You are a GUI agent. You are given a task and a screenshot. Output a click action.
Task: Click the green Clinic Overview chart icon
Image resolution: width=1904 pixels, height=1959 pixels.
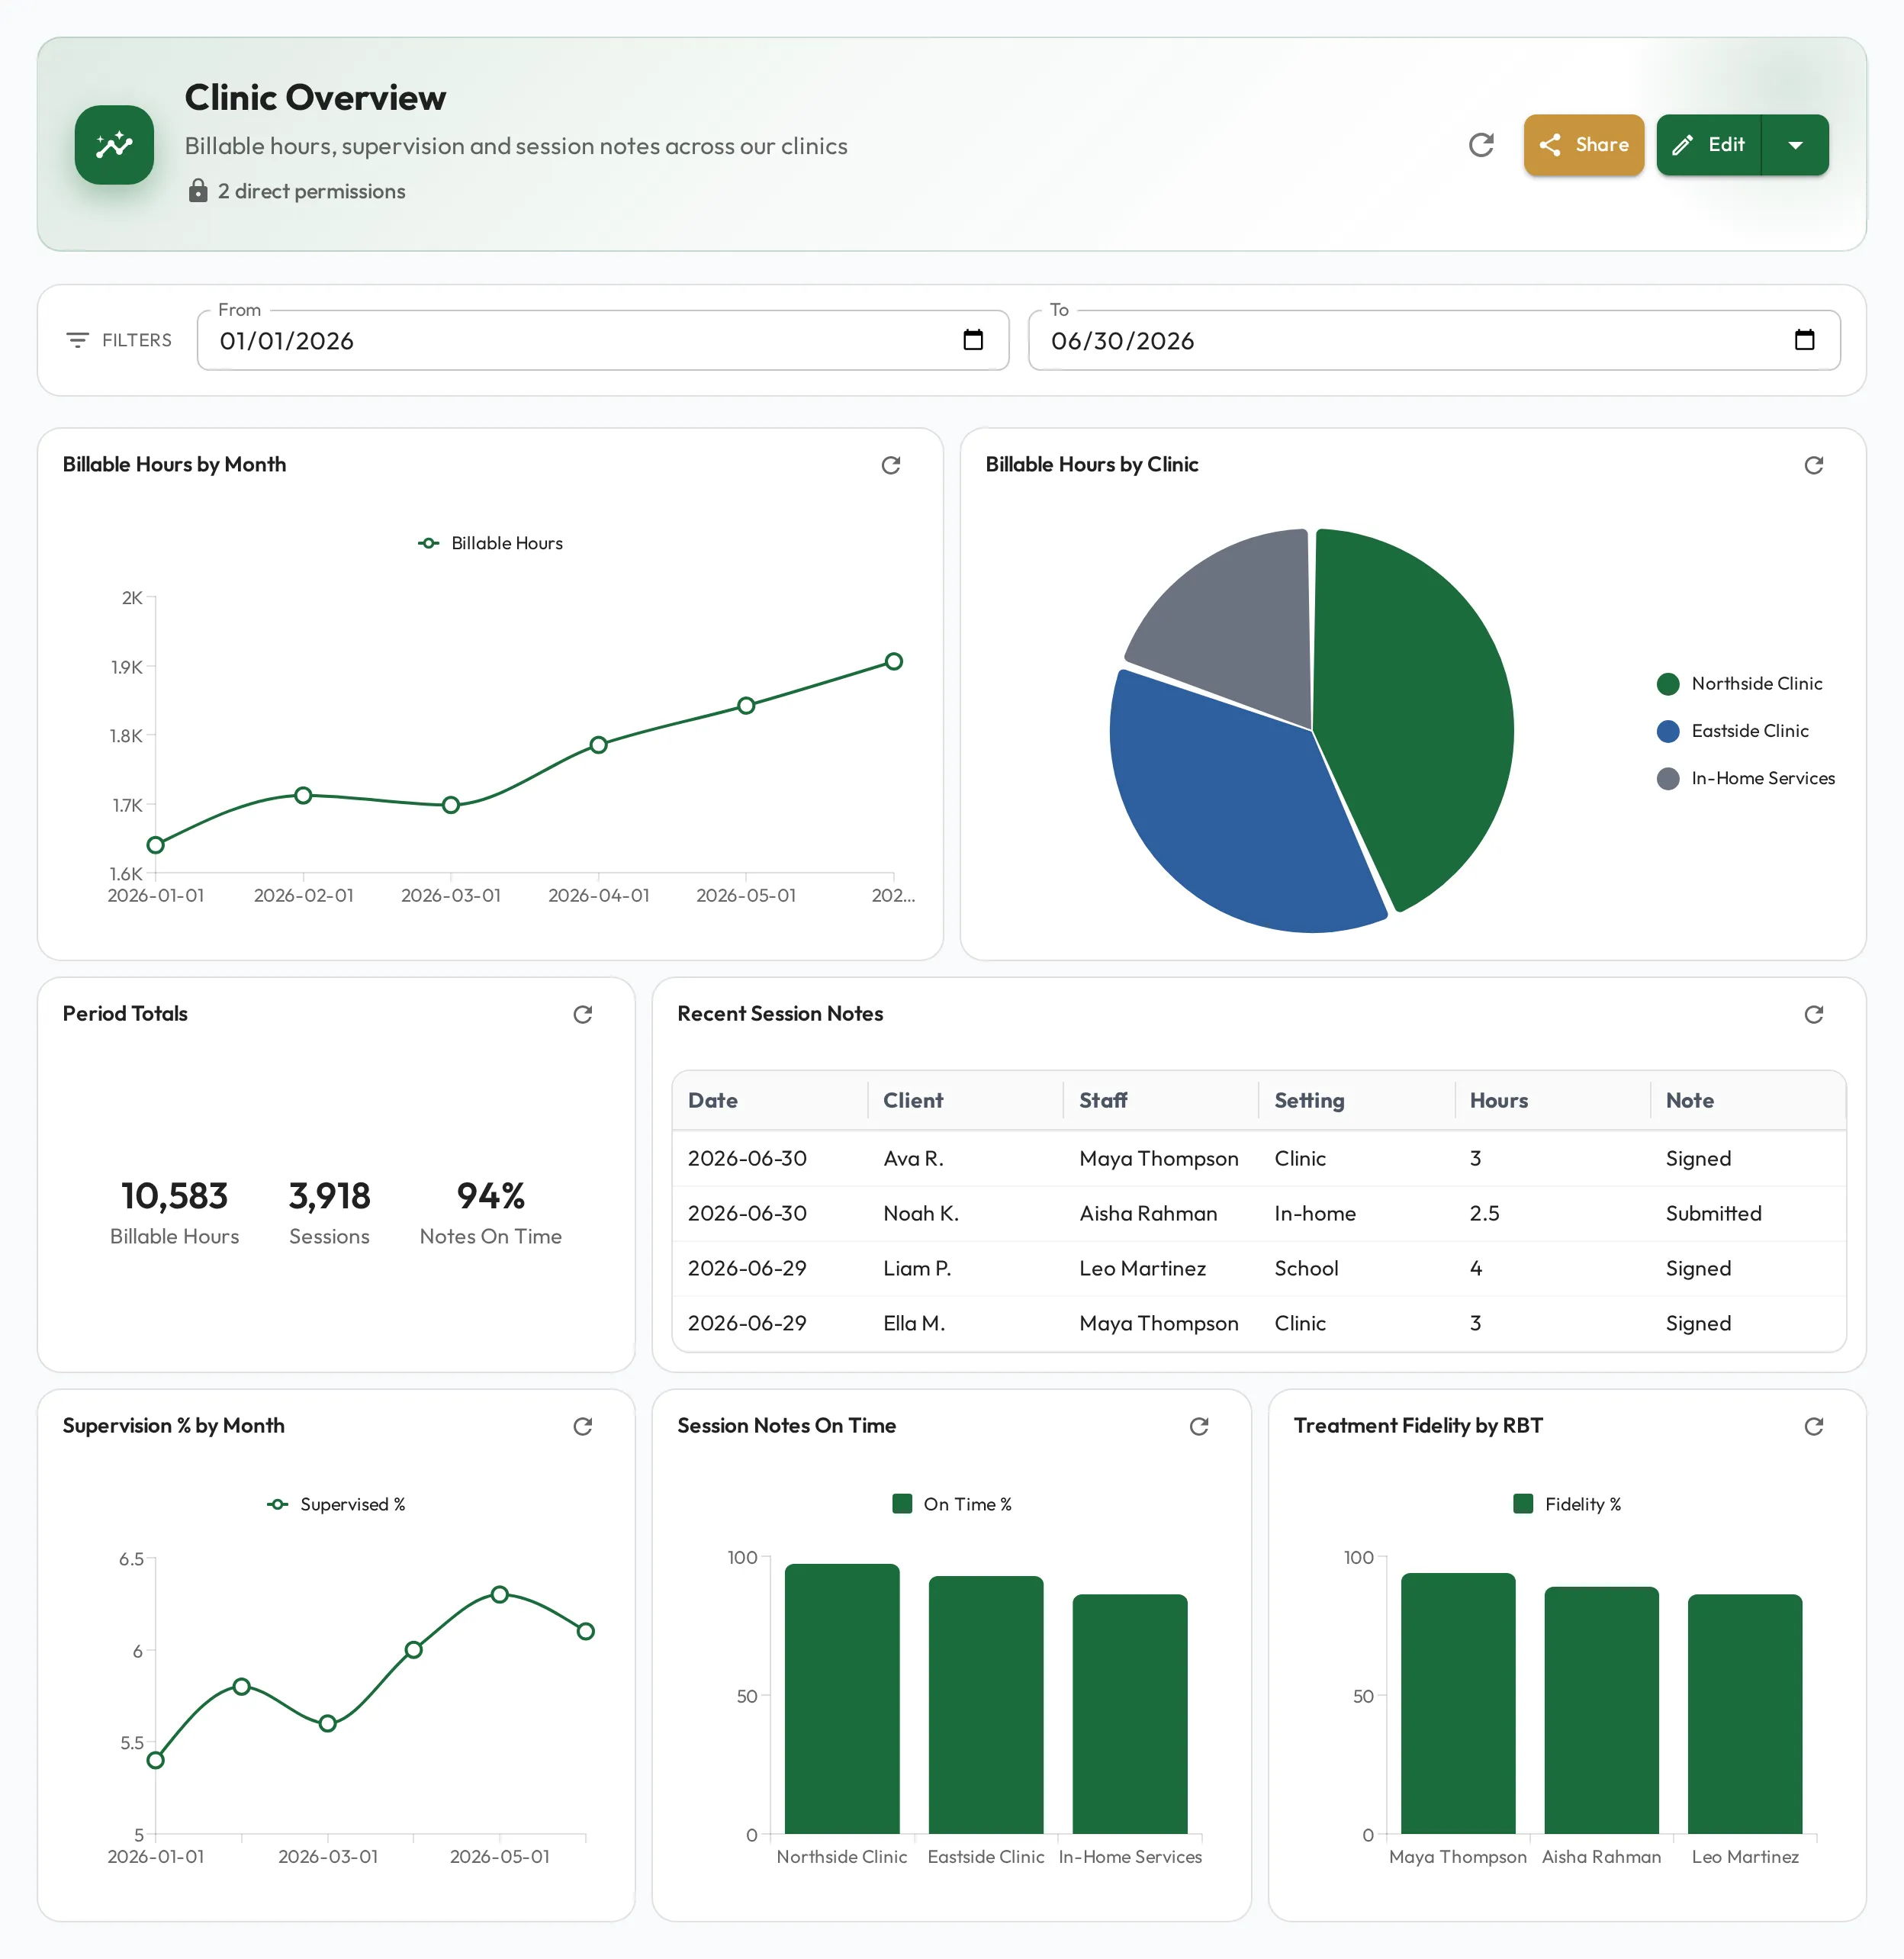(x=114, y=145)
